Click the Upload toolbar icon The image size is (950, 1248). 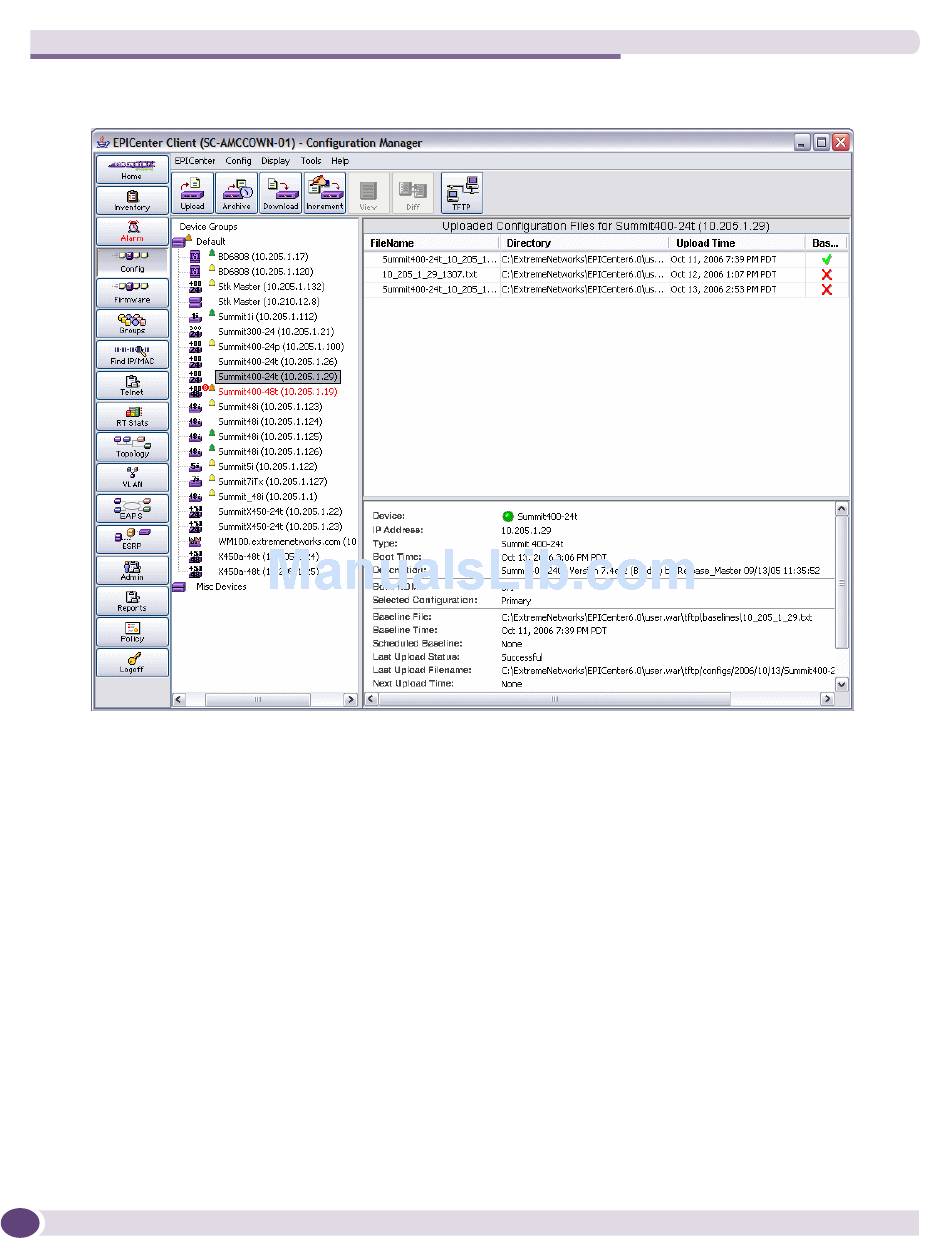click(193, 193)
